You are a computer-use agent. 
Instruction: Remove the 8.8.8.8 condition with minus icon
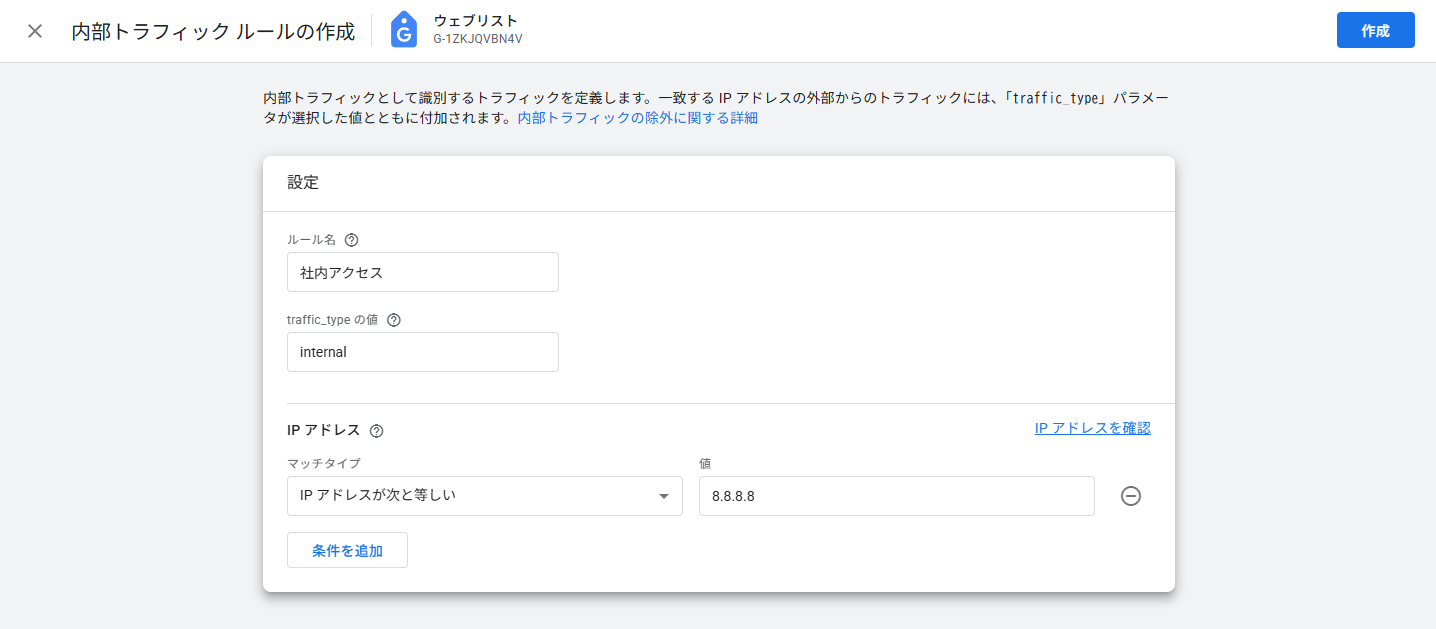[1130, 496]
